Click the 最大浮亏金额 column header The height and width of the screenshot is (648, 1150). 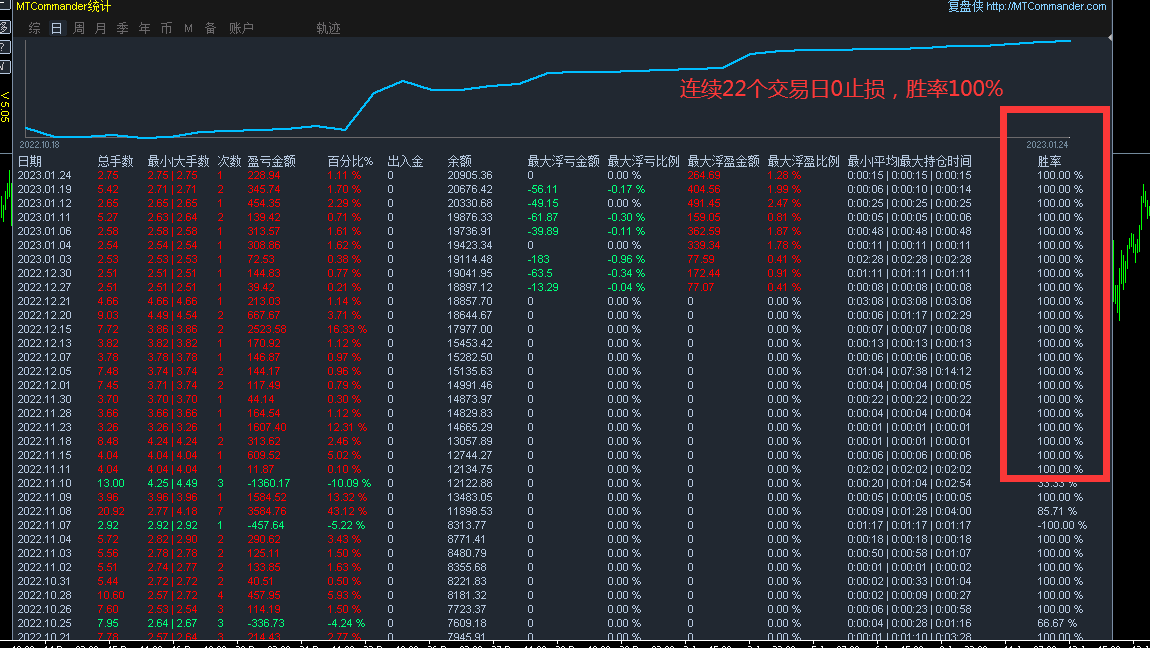[563, 161]
